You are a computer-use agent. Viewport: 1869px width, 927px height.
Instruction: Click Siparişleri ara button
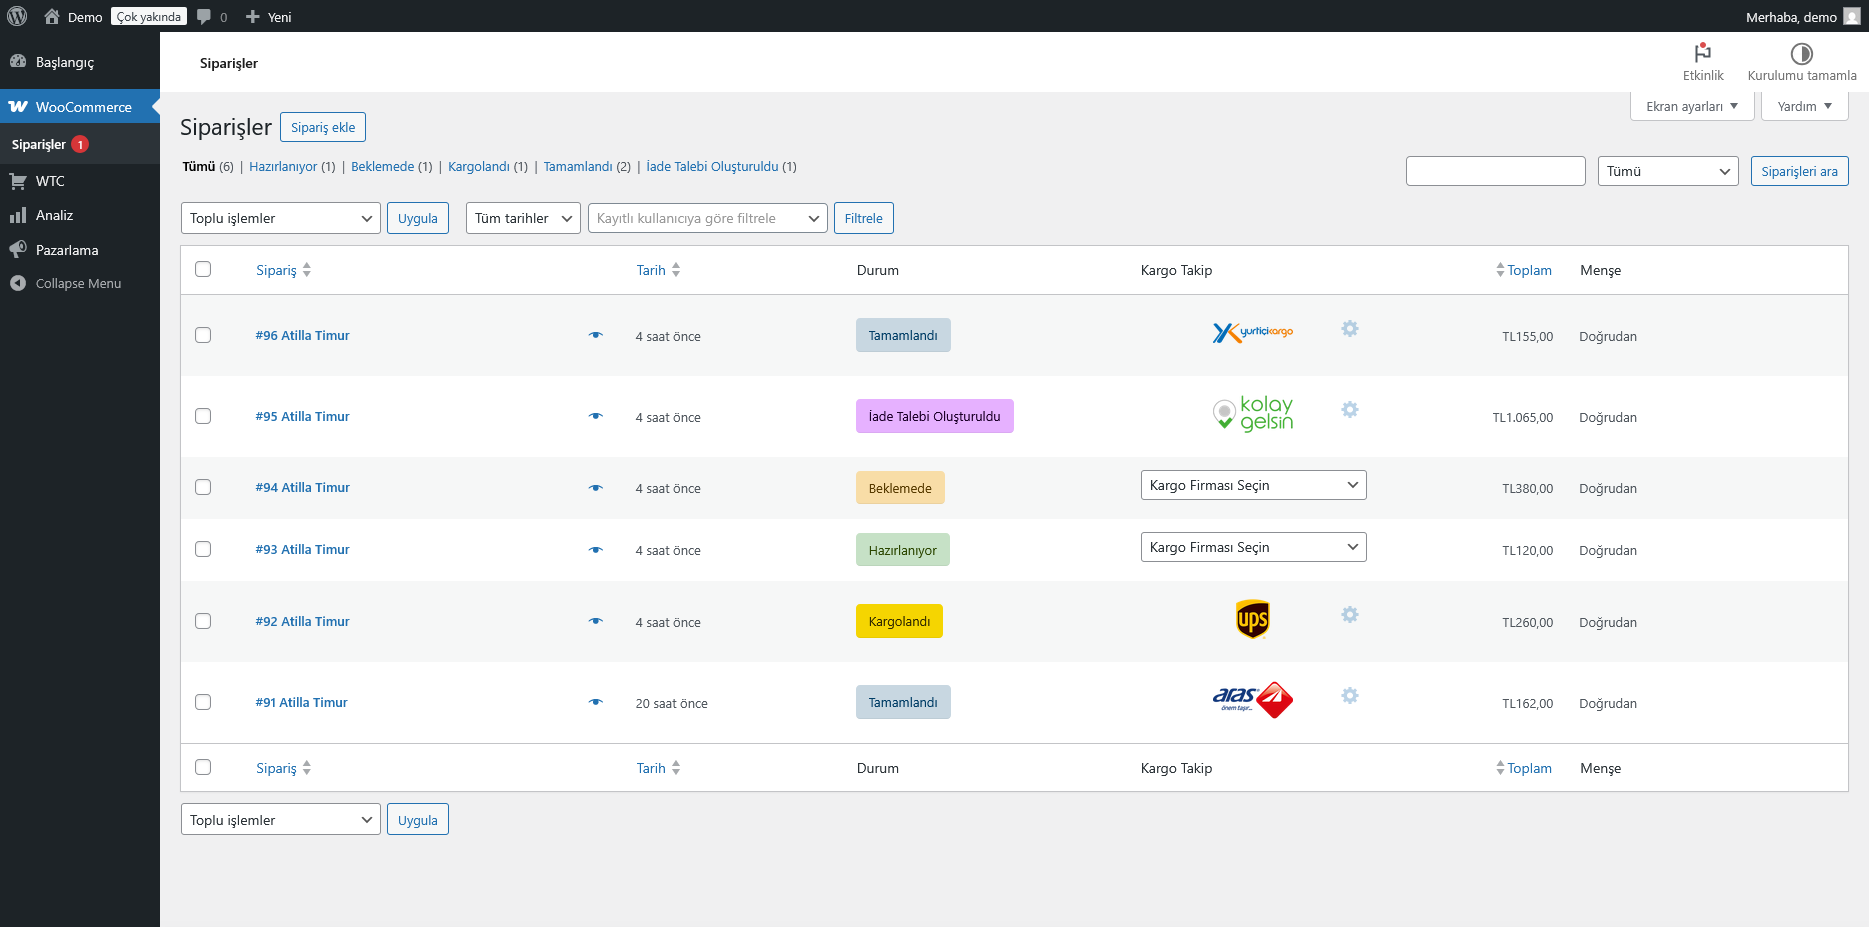1800,171
